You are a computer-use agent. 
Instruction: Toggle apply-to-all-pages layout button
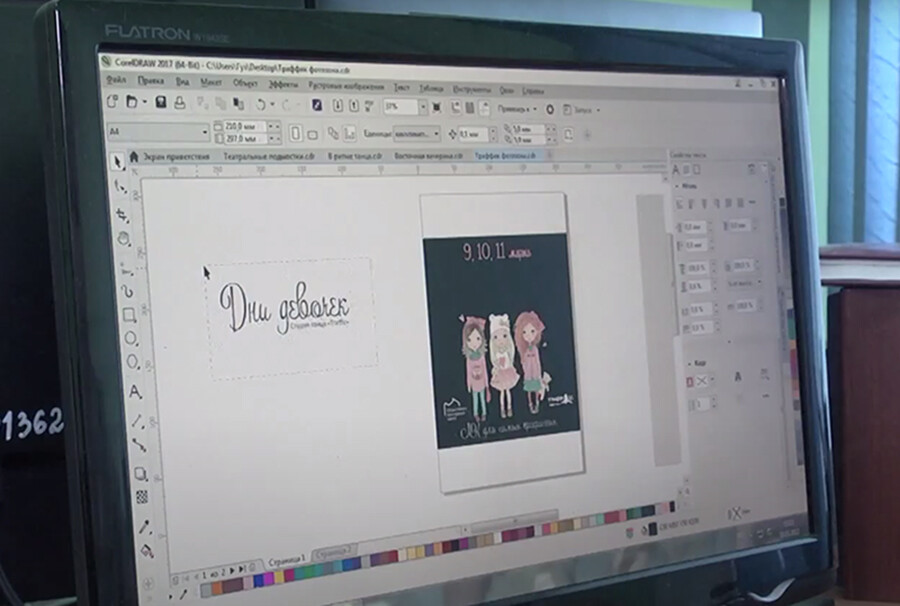333,134
